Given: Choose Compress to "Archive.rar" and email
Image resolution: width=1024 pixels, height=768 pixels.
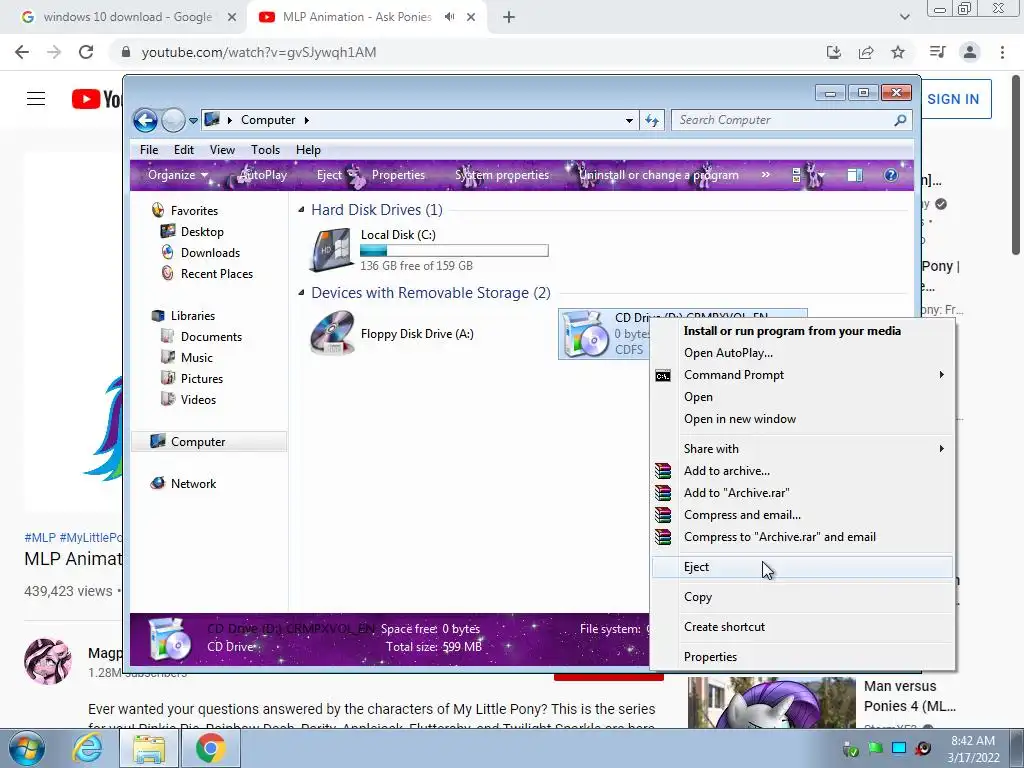Looking at the screenshot, I should click(780, 537).
